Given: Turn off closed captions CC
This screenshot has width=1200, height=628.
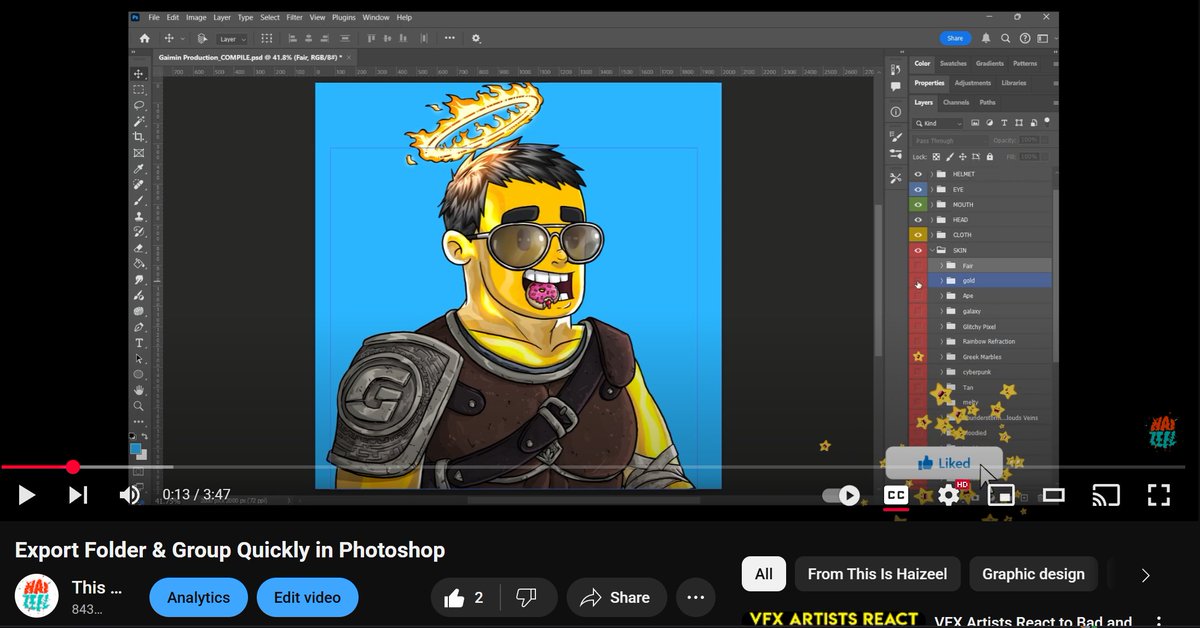Looking at the screenshot, I should point(896,495).
